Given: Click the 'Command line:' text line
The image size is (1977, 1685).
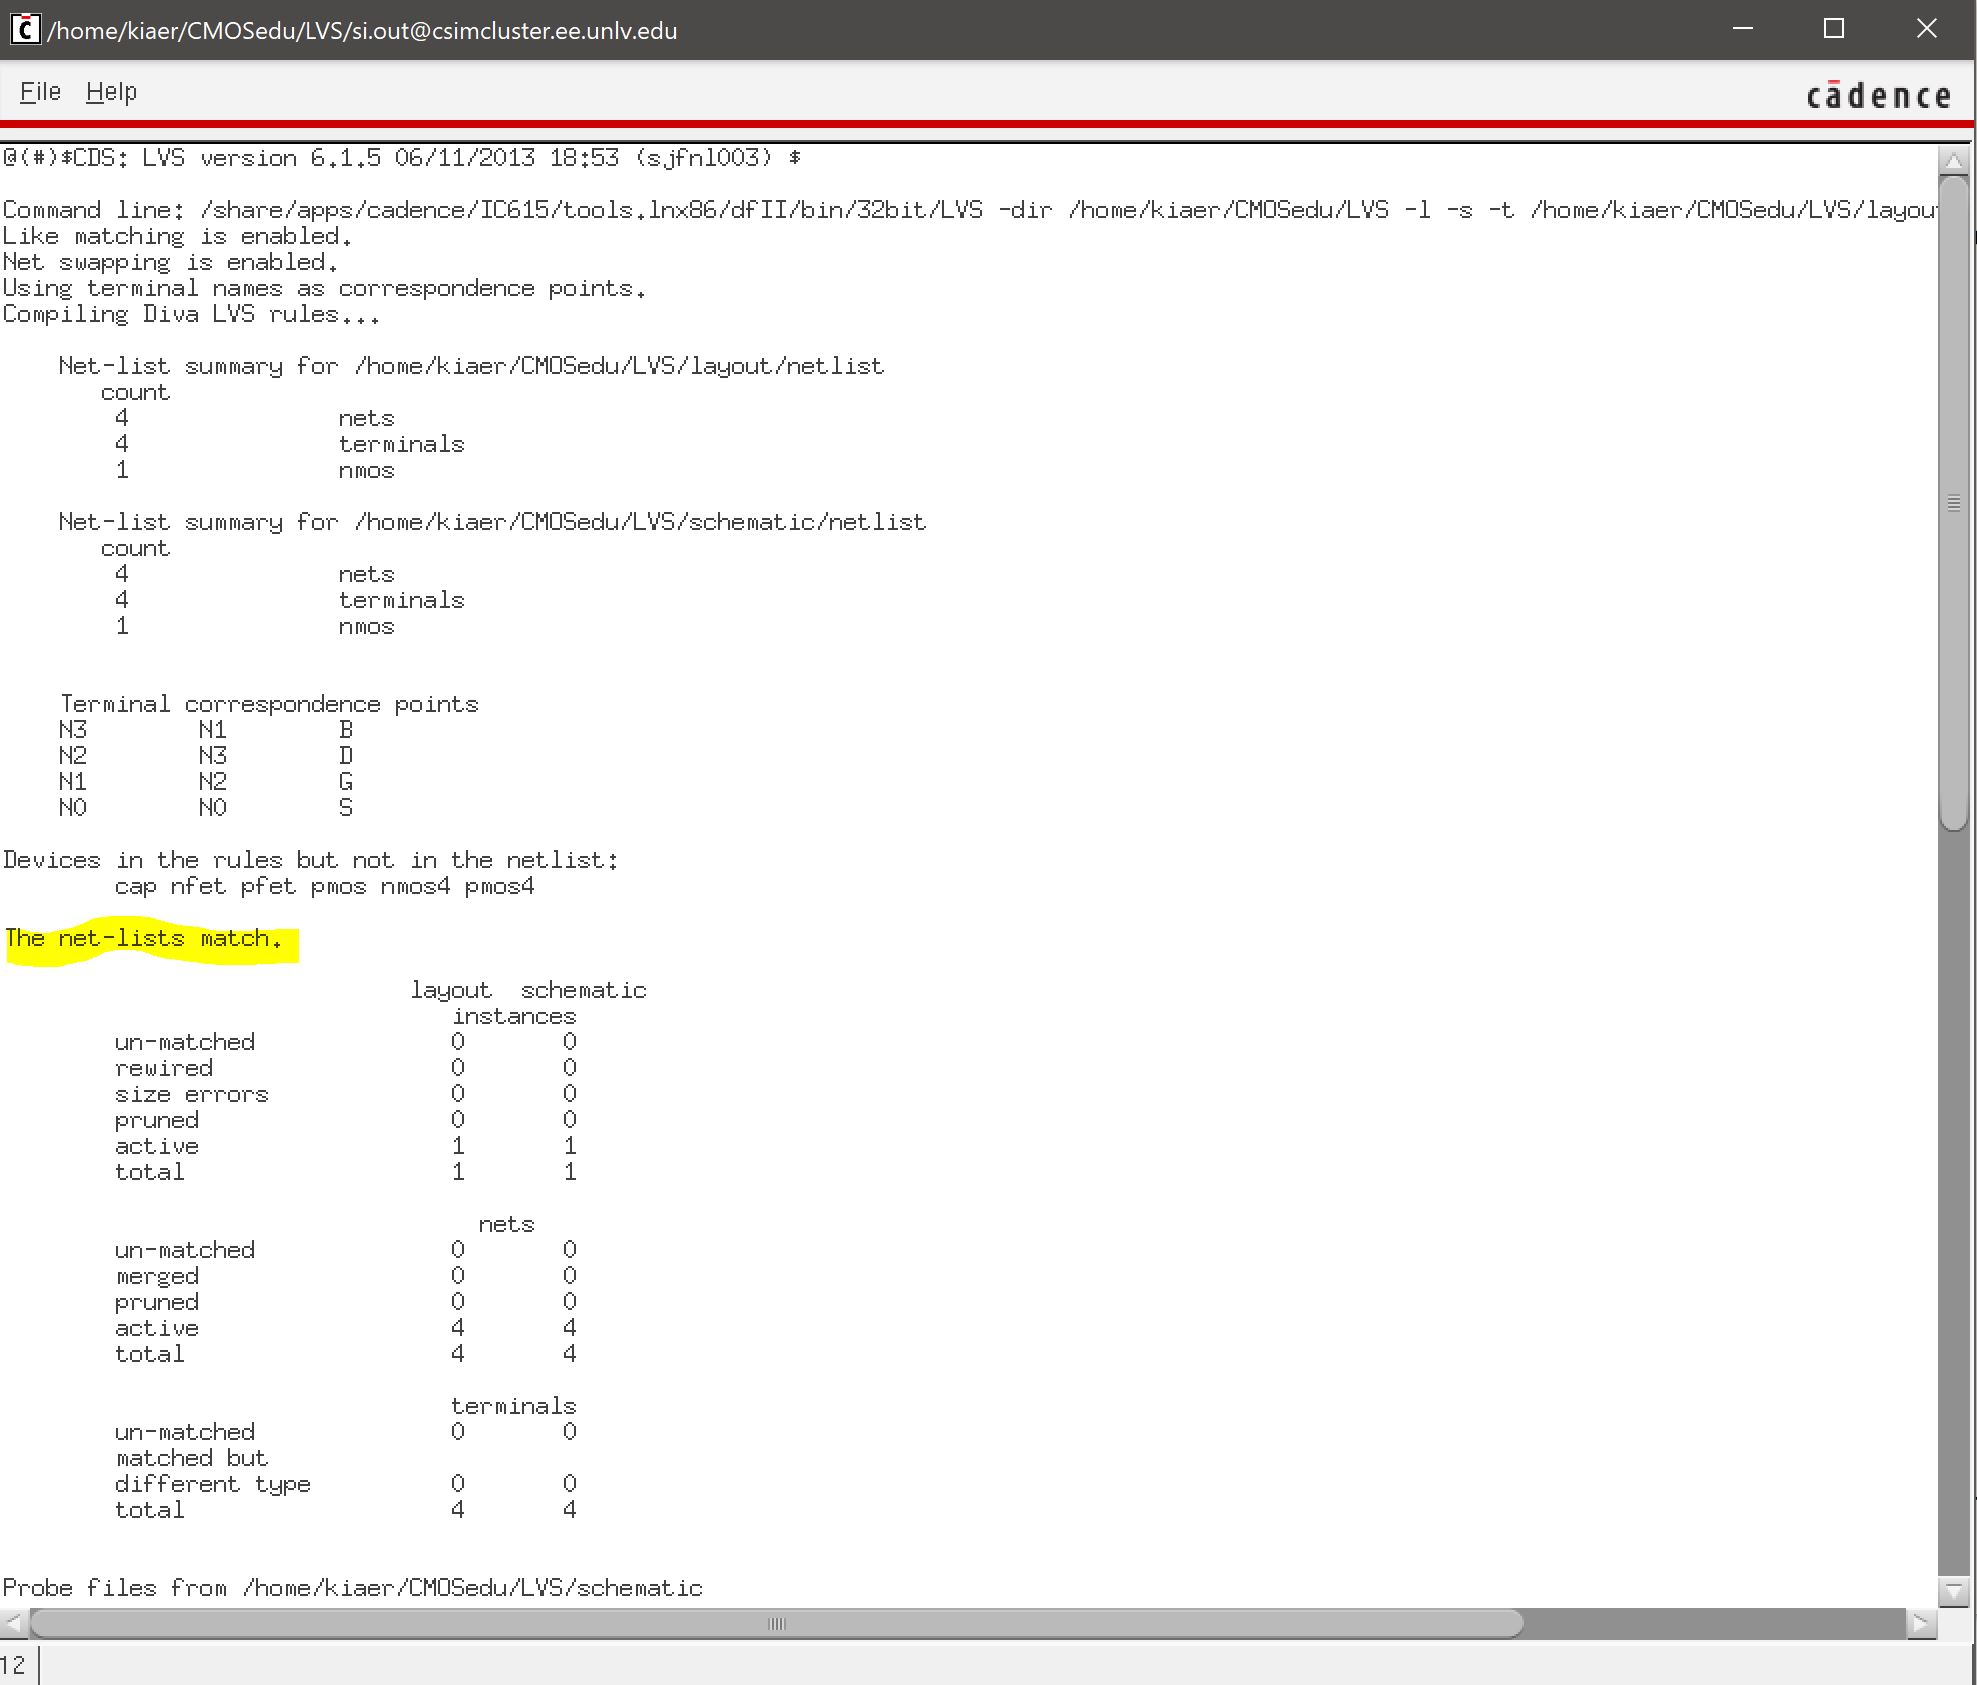Looking at the screenshot, I should 968,210.
